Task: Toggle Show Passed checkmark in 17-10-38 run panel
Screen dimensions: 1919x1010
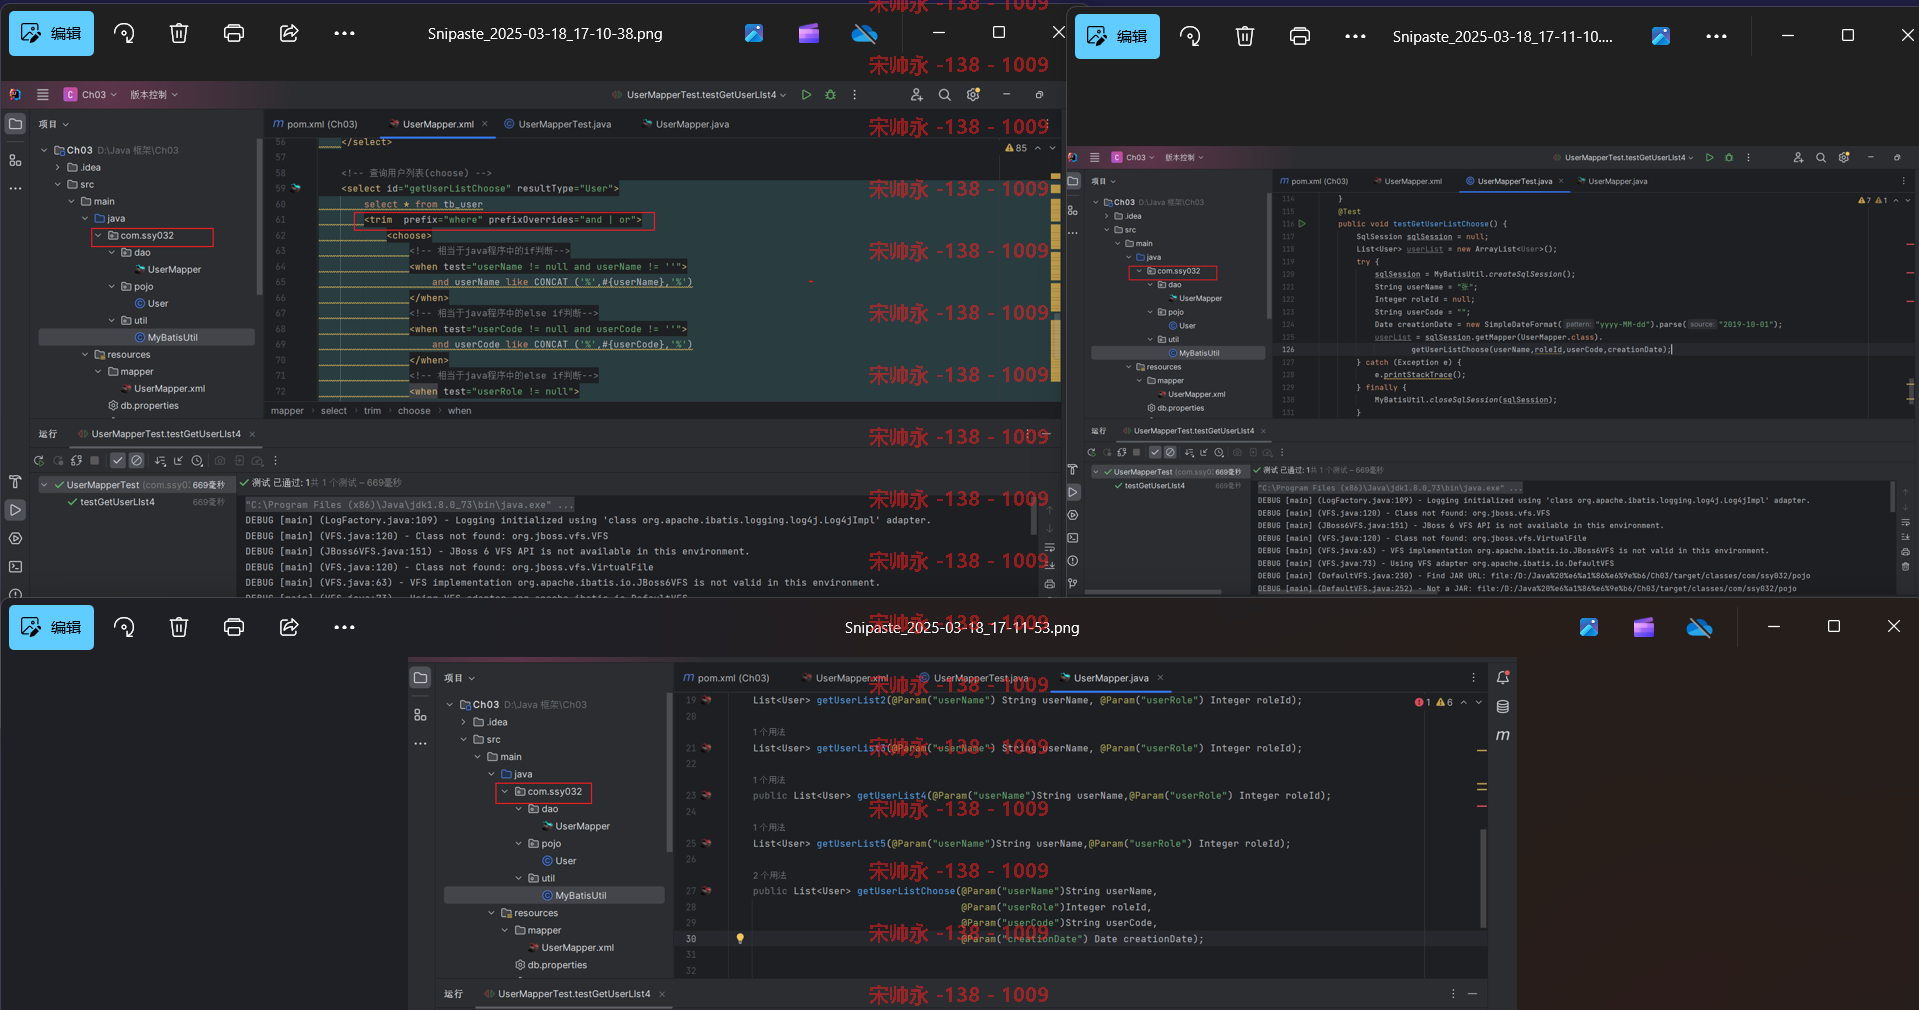Action: click(x=118, y=461)
